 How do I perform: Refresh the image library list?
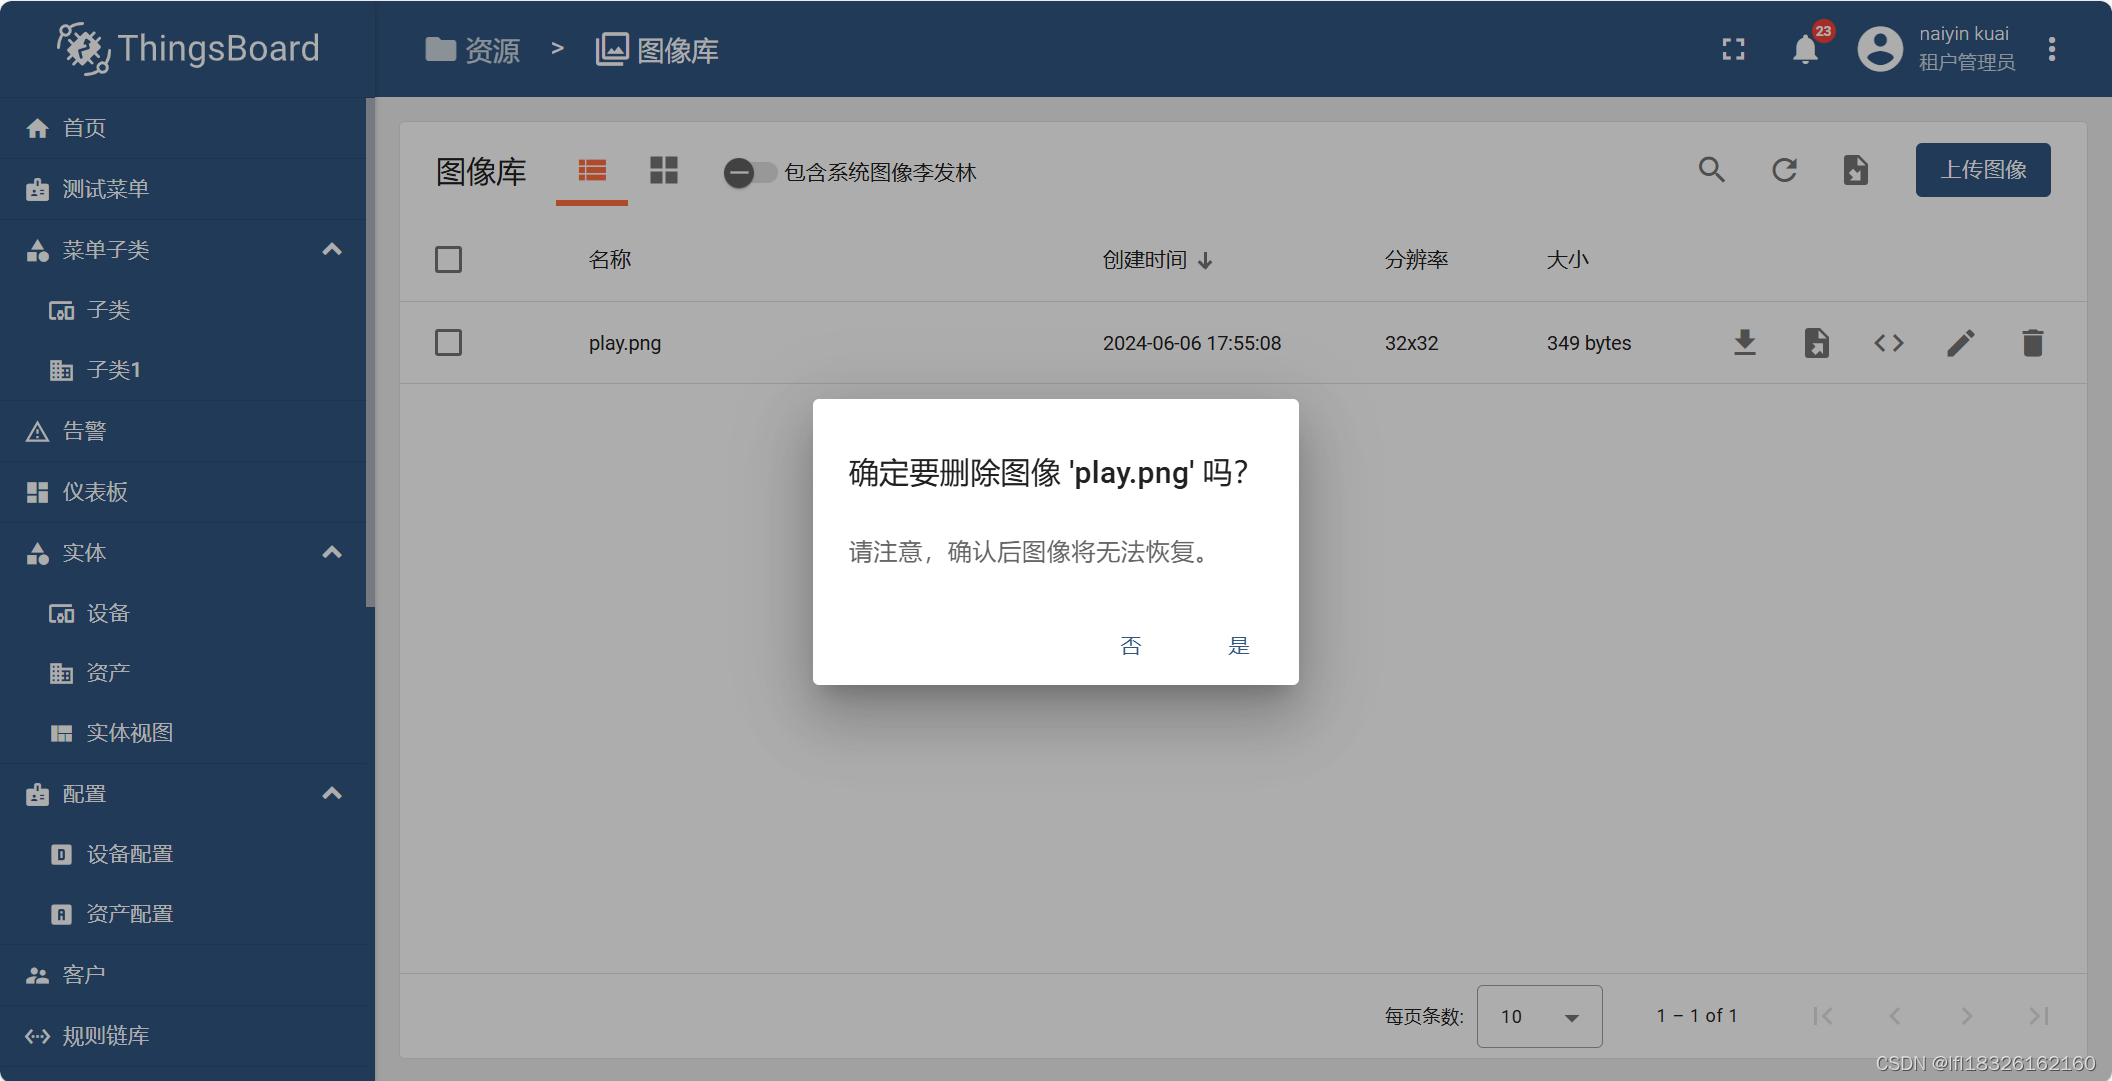(1784, 170)
